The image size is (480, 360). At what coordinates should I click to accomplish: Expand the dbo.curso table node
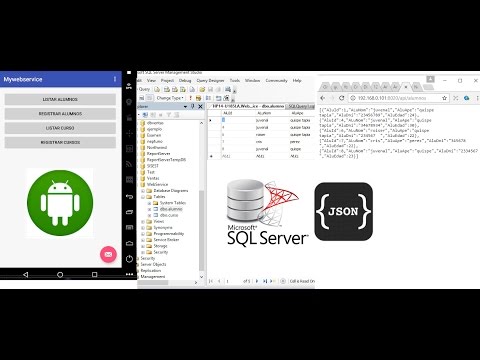coord(149,215)
